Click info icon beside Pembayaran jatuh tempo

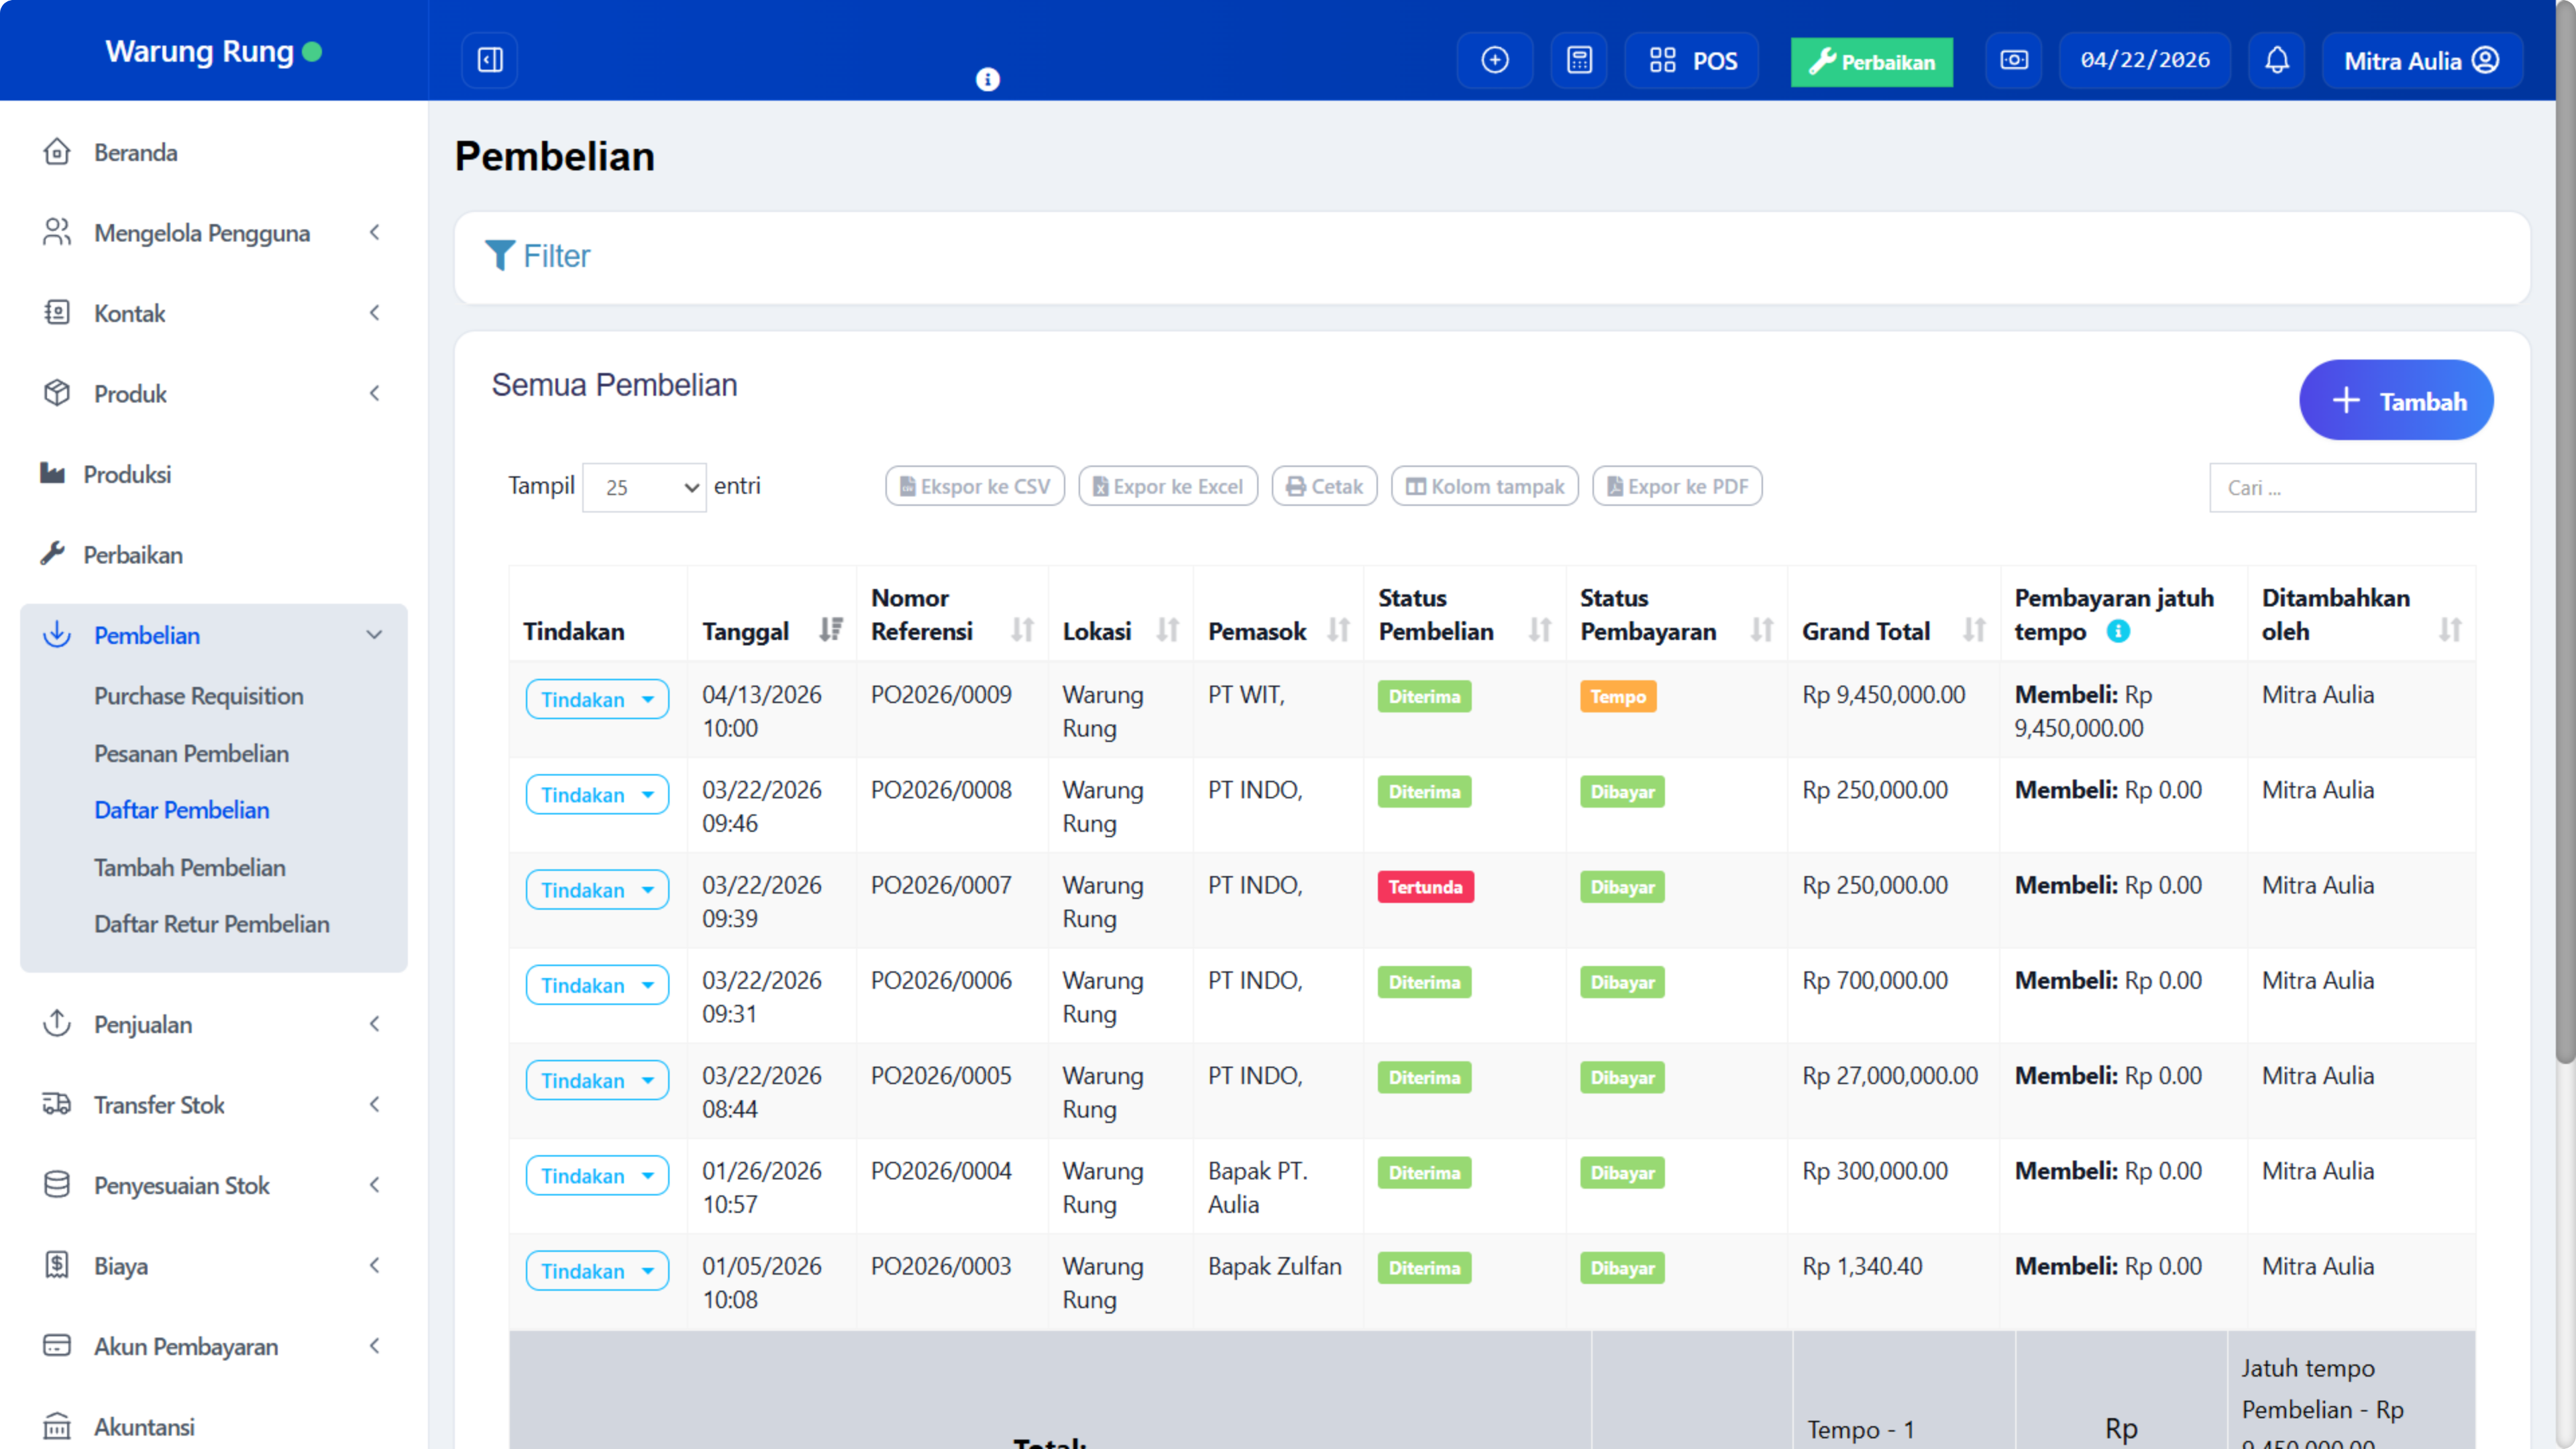(2118, 631)
